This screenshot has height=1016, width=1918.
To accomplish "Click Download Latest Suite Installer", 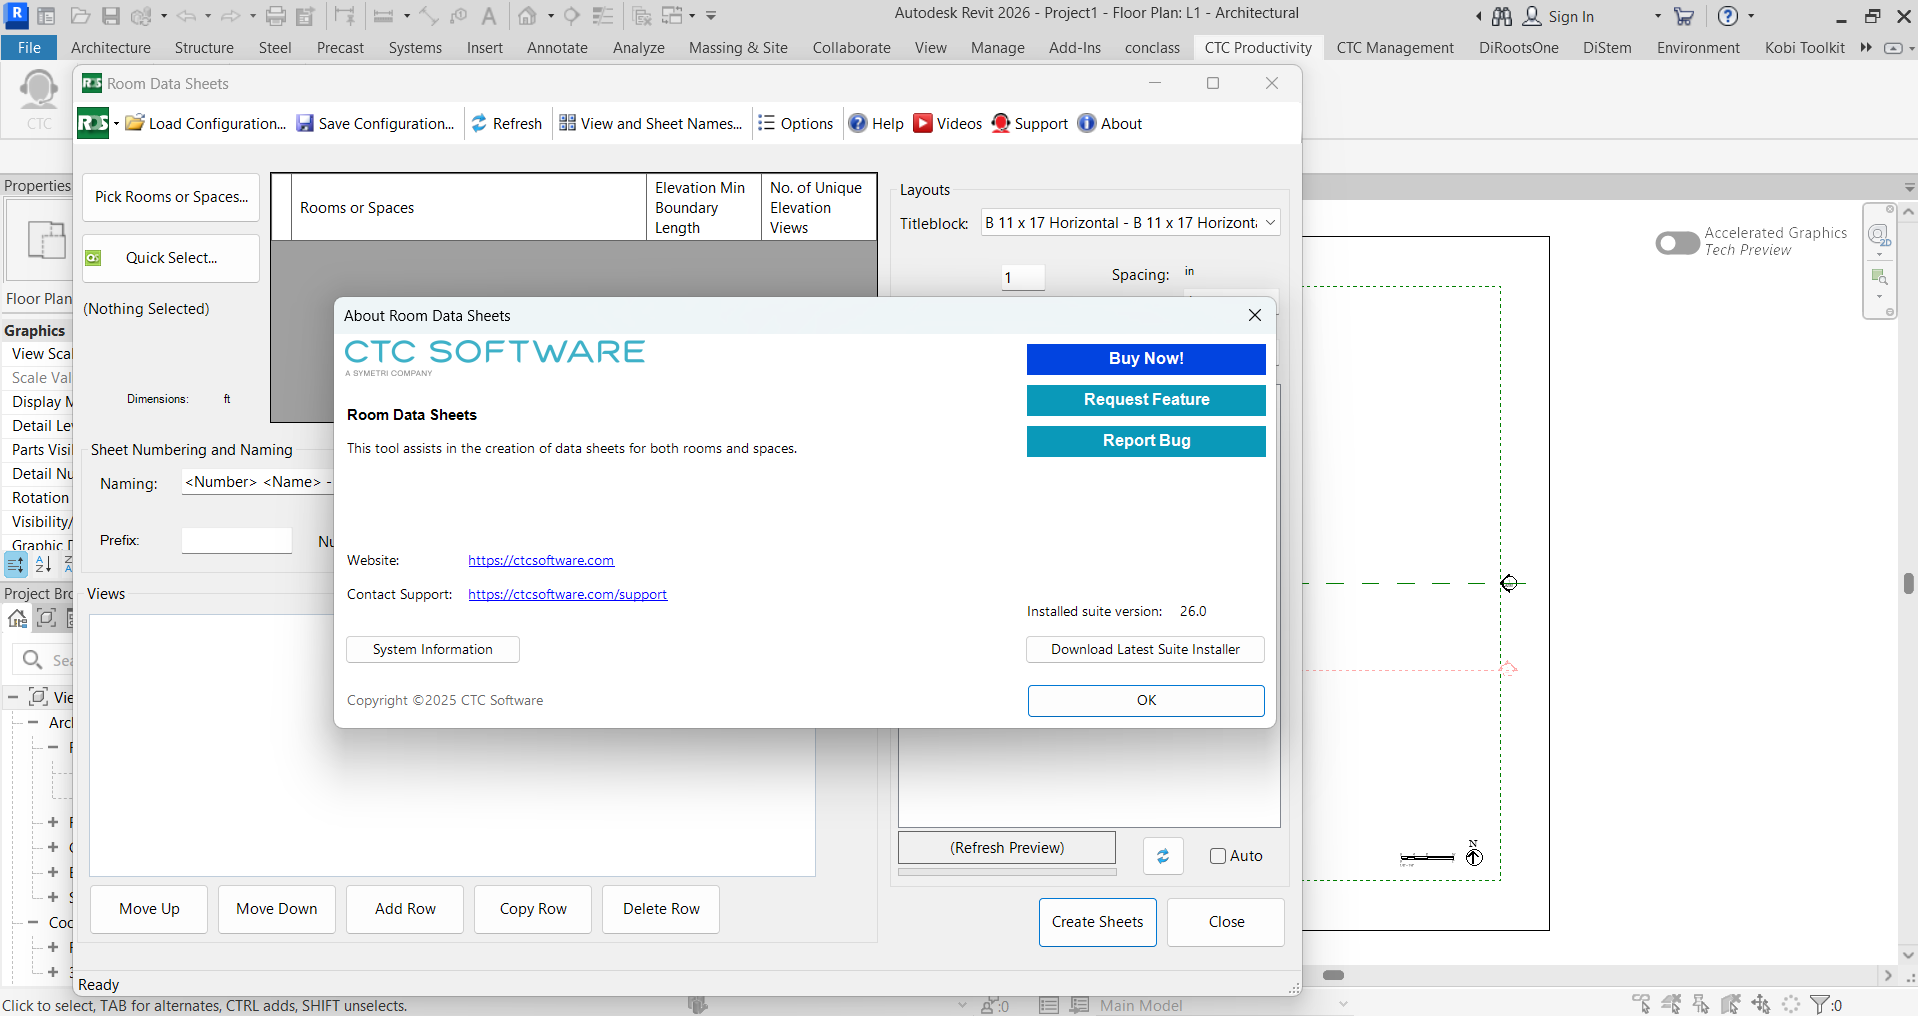I will [x=1145, y=650].
